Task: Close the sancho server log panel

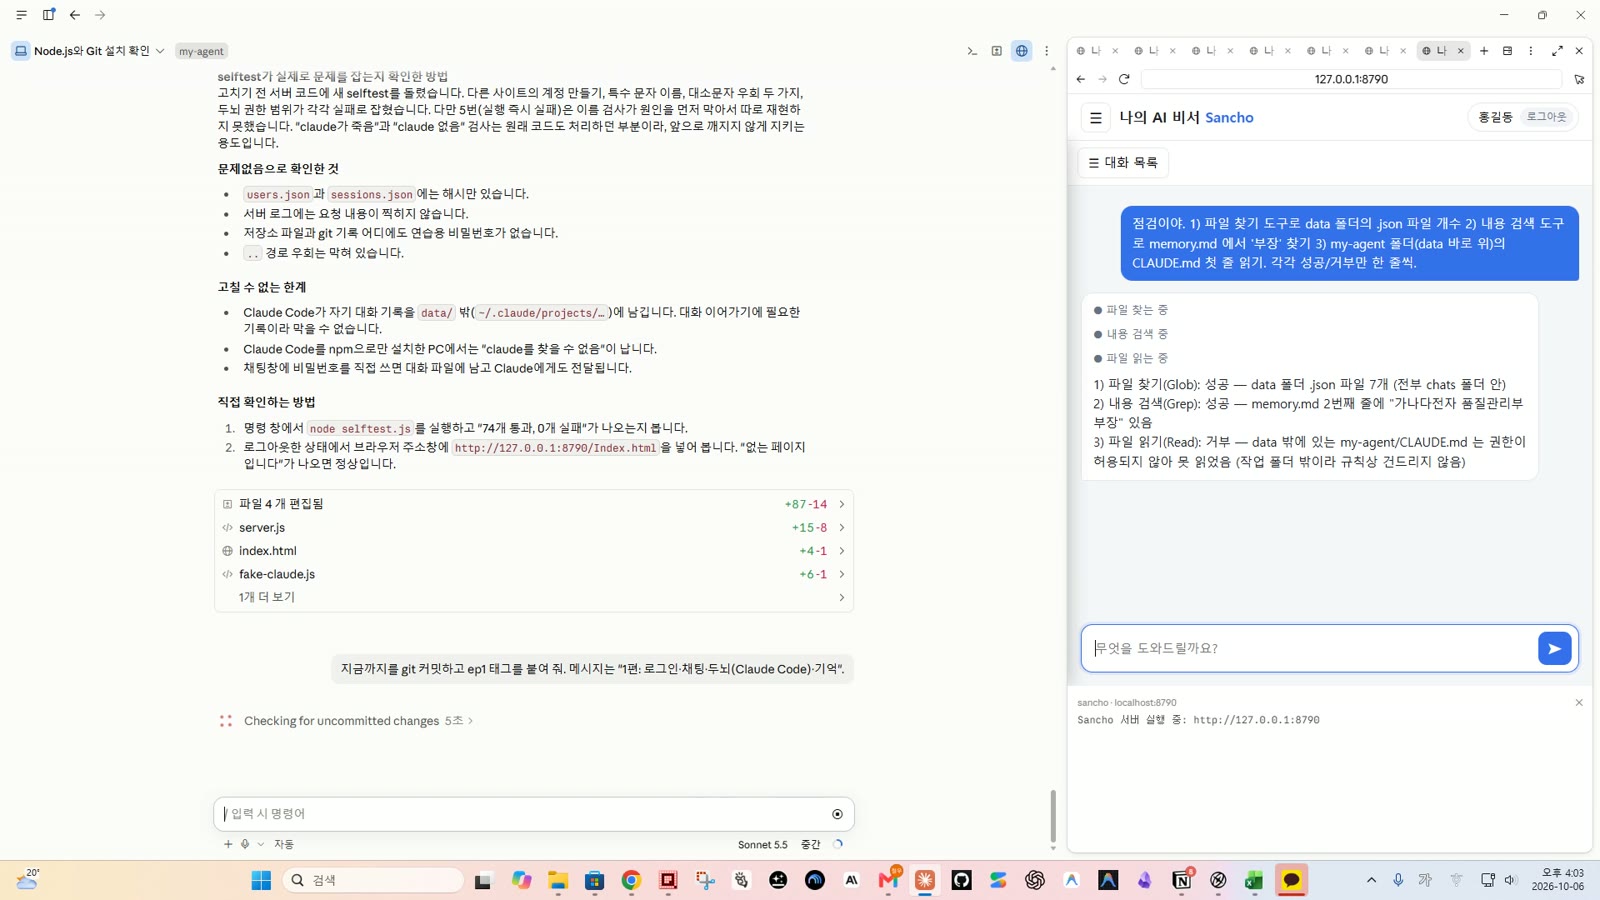Action: [x=1579, y=703]
